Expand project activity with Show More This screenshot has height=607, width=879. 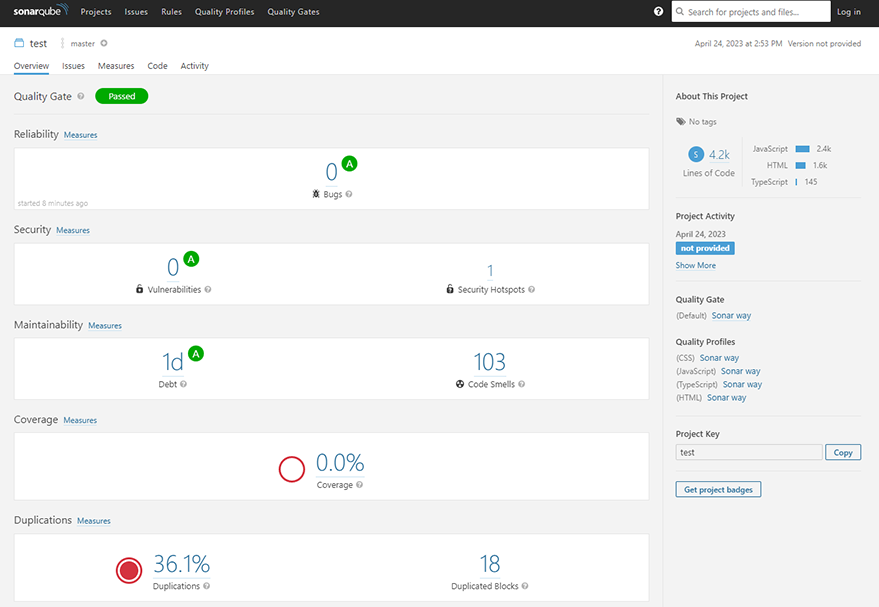point(695,265)
